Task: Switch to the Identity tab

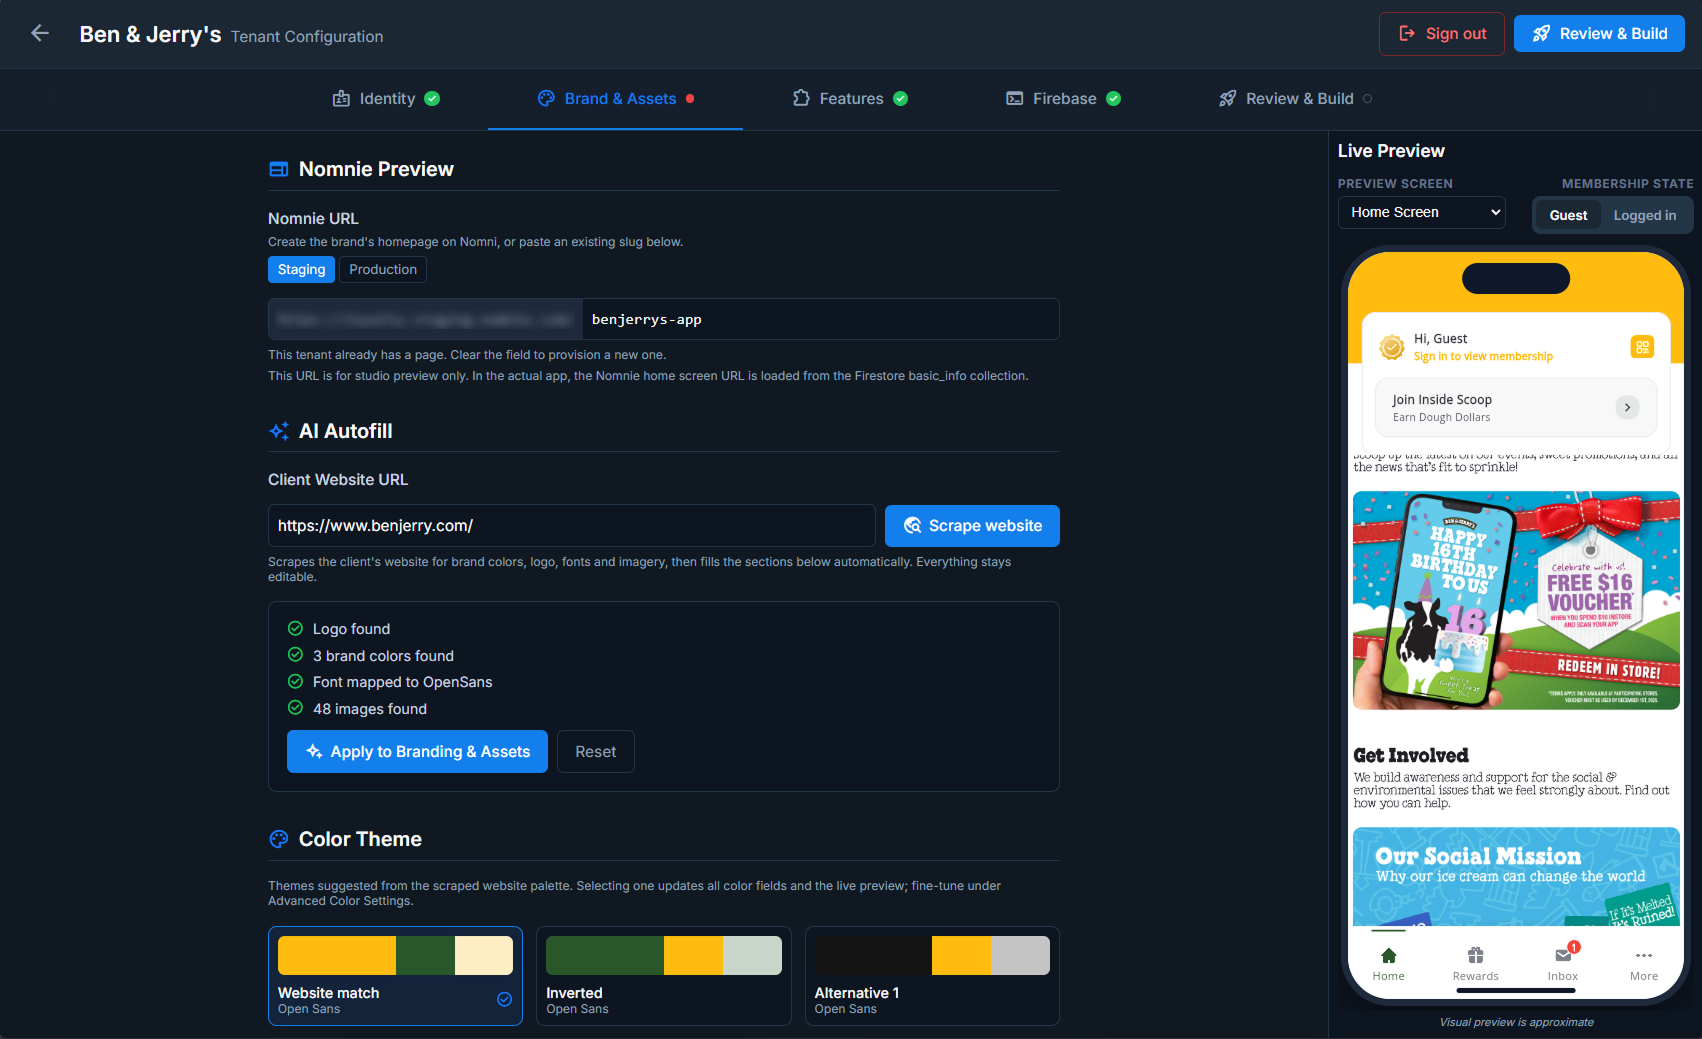Action: [x=386, y=98]
